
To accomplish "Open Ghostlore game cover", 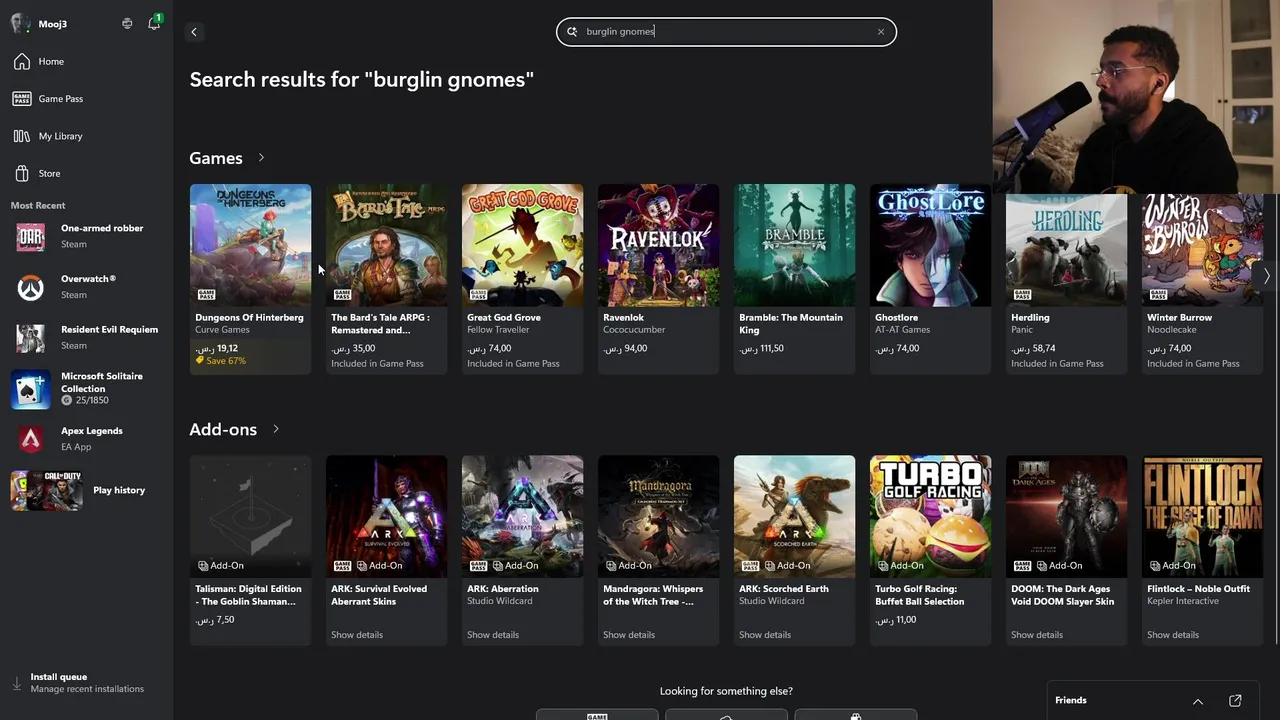I will (931, 245).
